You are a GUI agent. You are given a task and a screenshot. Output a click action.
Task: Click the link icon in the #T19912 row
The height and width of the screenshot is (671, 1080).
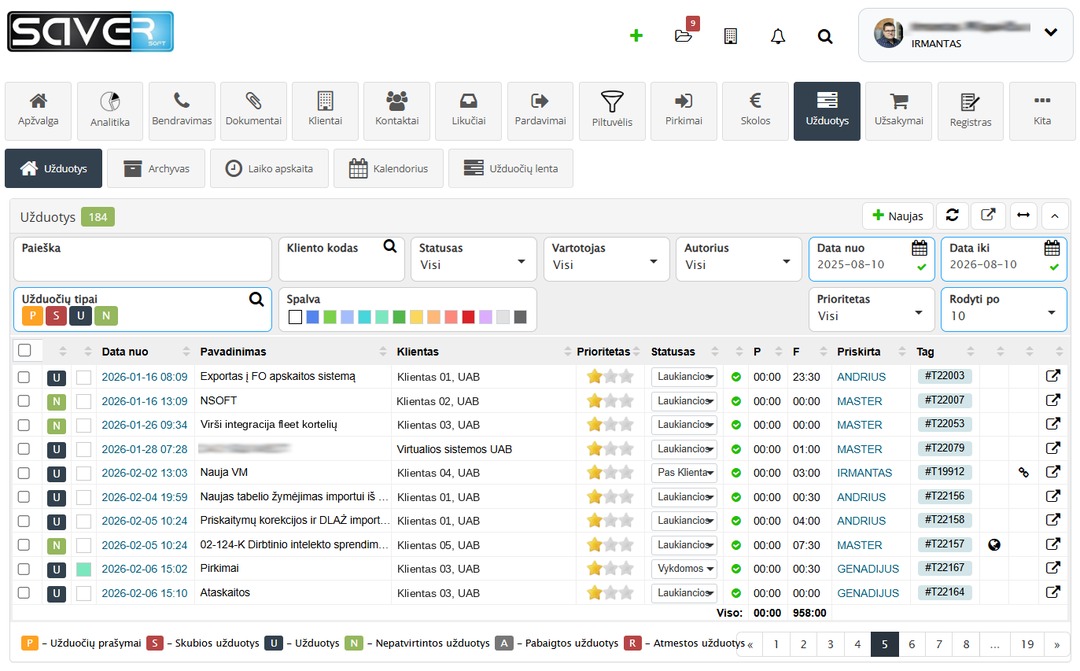pos(1024,473)
